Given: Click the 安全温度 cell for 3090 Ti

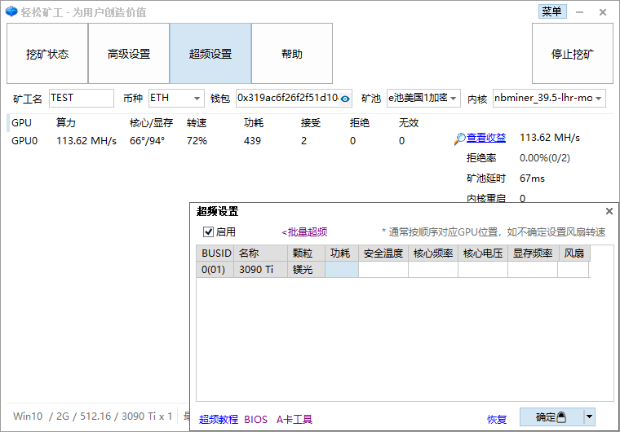Looking at the screenshot, I should point(384,270).
